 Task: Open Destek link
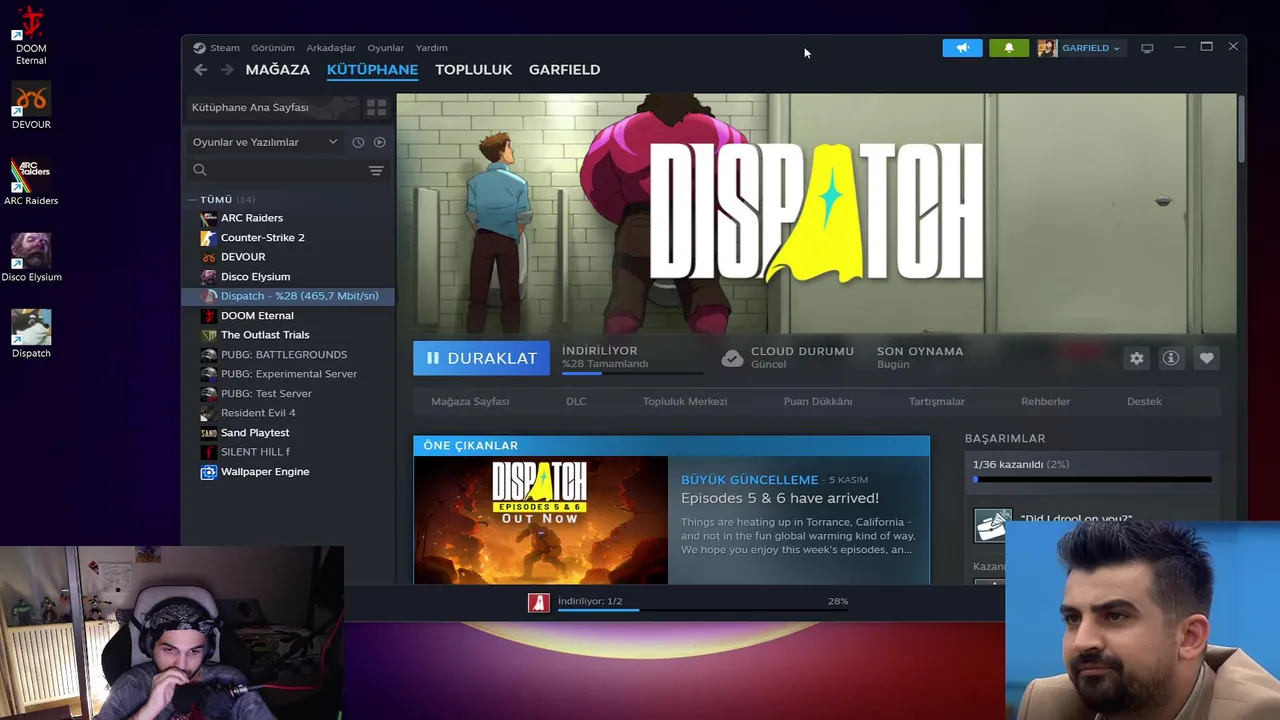pos(1144,401)
